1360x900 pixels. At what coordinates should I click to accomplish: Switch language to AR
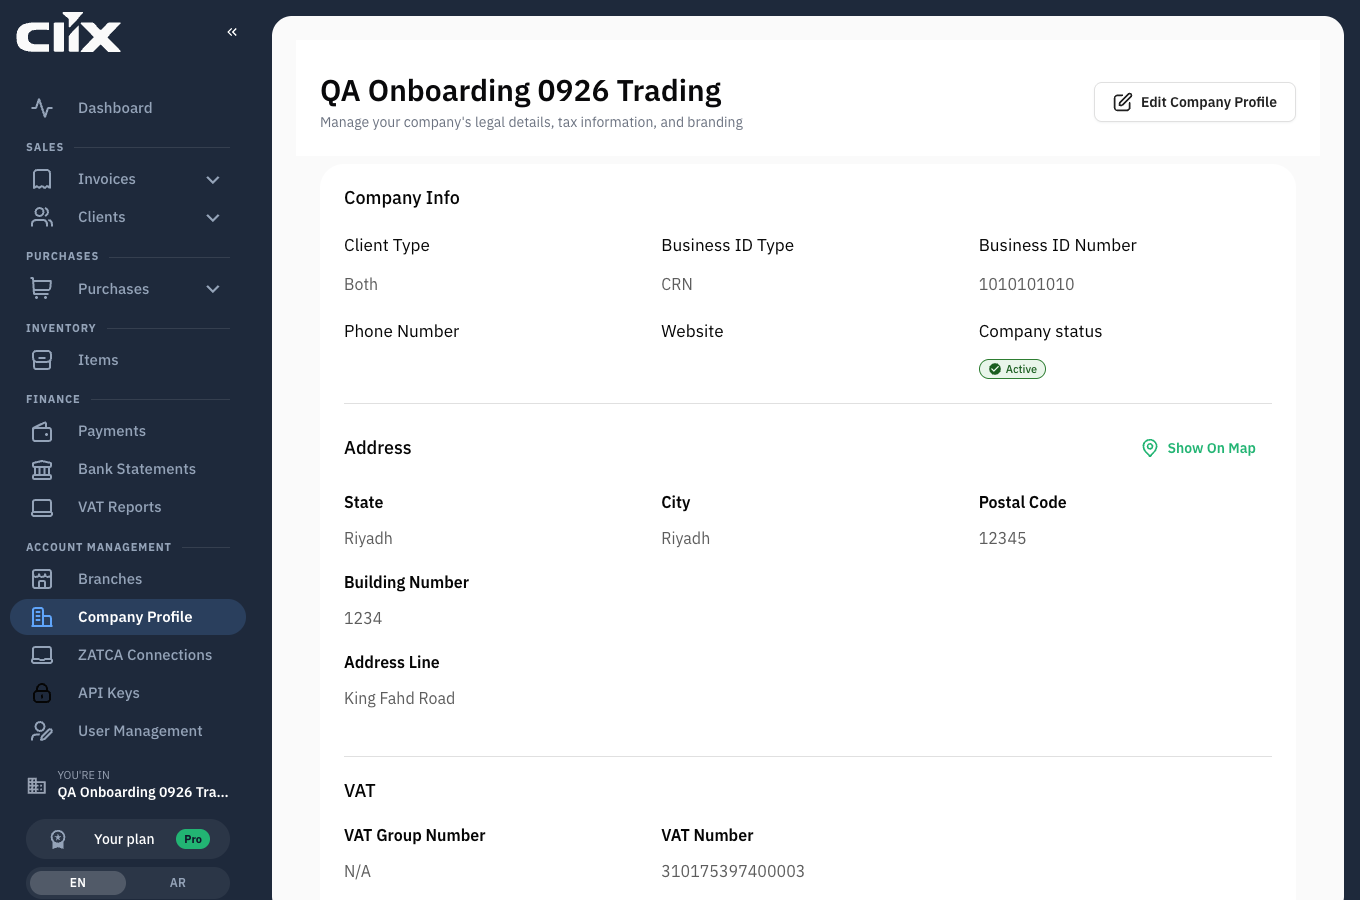[178, 883]
